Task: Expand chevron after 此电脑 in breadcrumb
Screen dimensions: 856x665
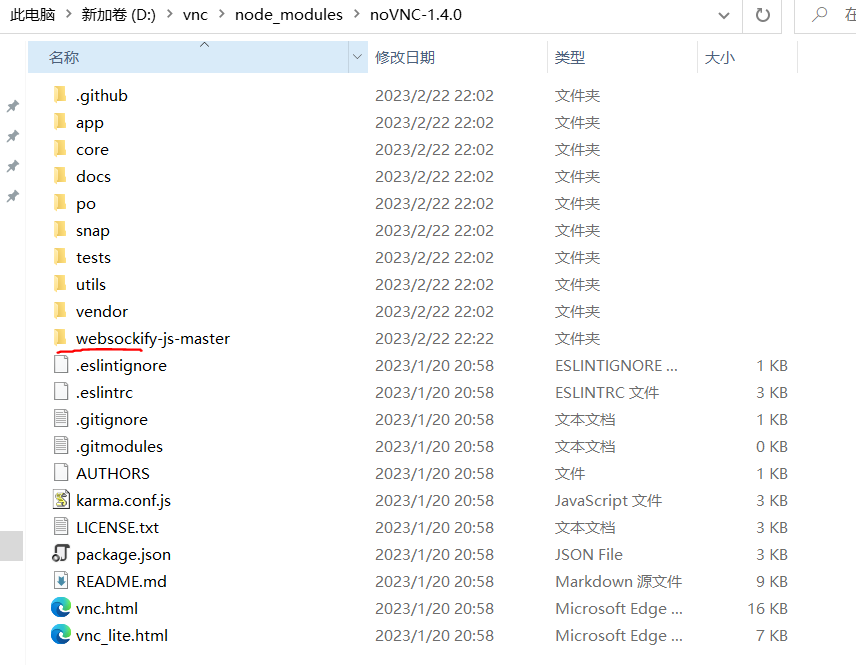Action: point(69,14)
